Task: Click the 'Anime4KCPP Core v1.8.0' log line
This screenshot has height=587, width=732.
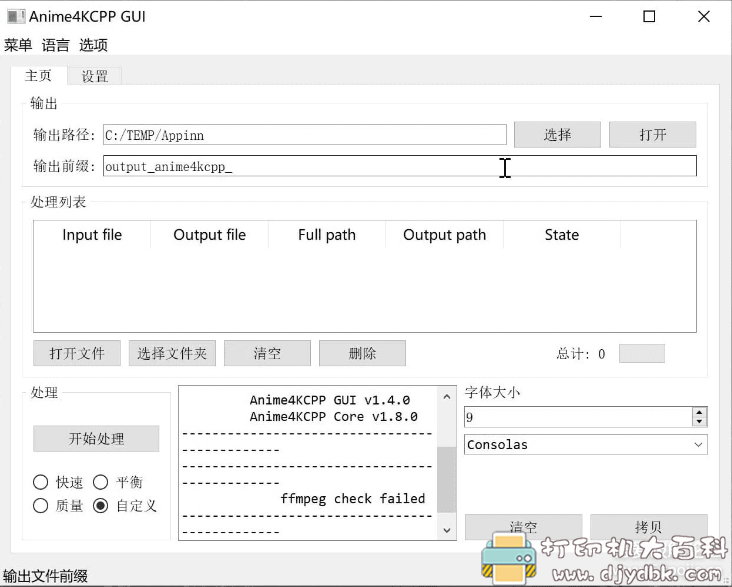Action: pyautogui.click(x=333, y=417)
